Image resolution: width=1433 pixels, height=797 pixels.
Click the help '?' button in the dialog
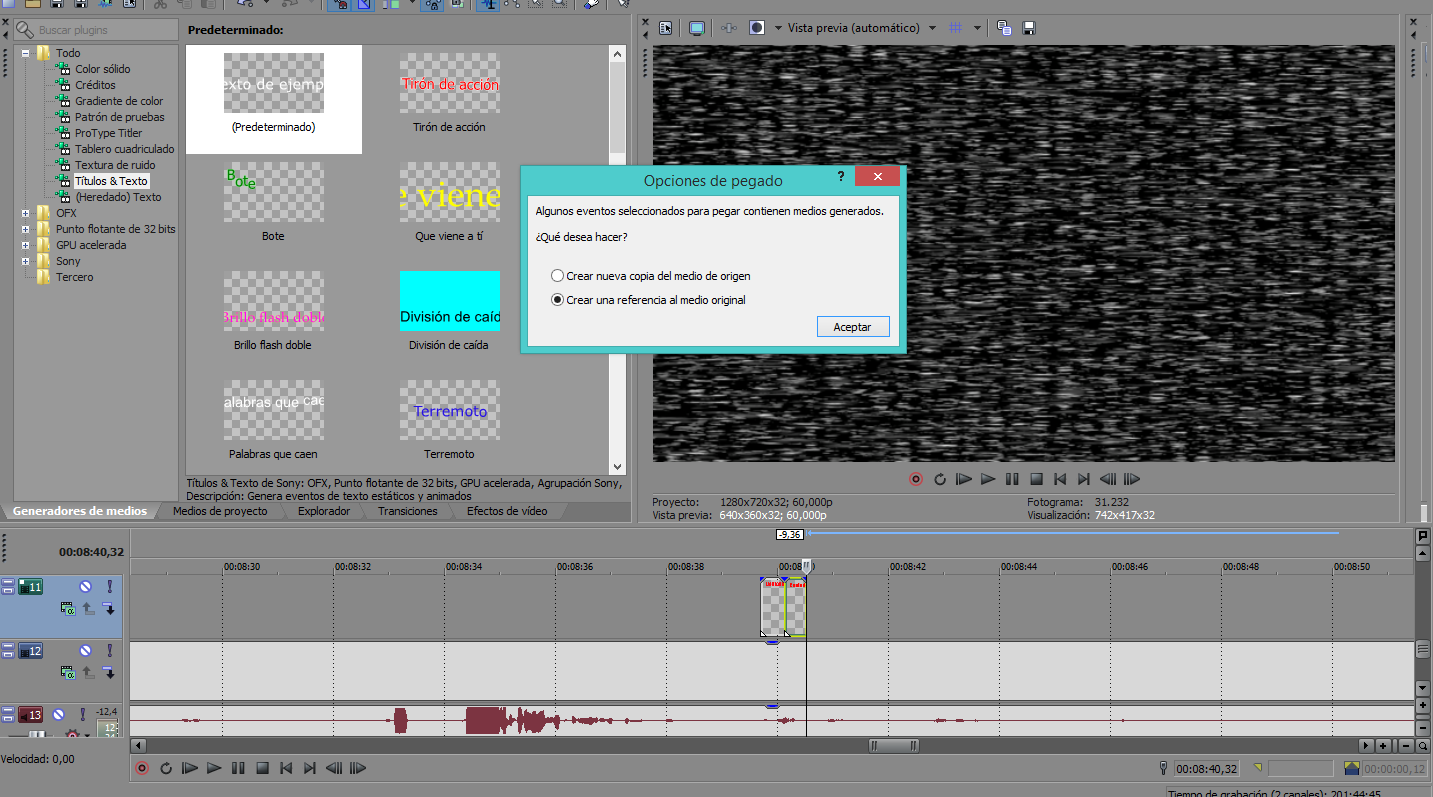(x=841, y=176)
